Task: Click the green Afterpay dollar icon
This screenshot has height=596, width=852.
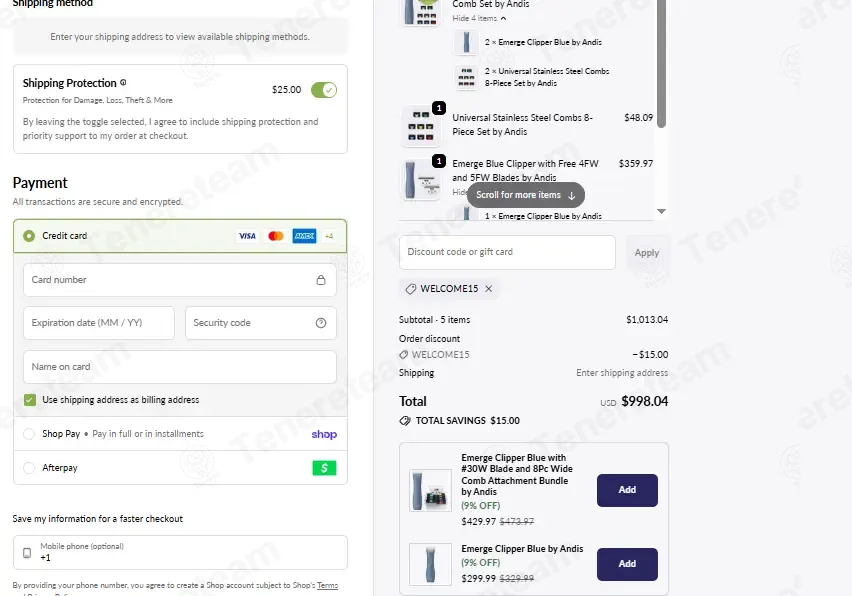Action: [x=324, y=468]
